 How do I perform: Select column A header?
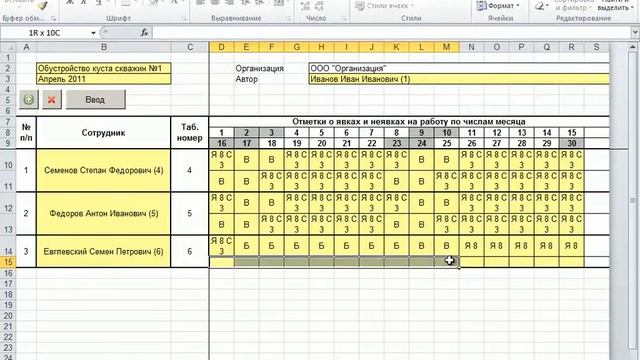(27, 47)
